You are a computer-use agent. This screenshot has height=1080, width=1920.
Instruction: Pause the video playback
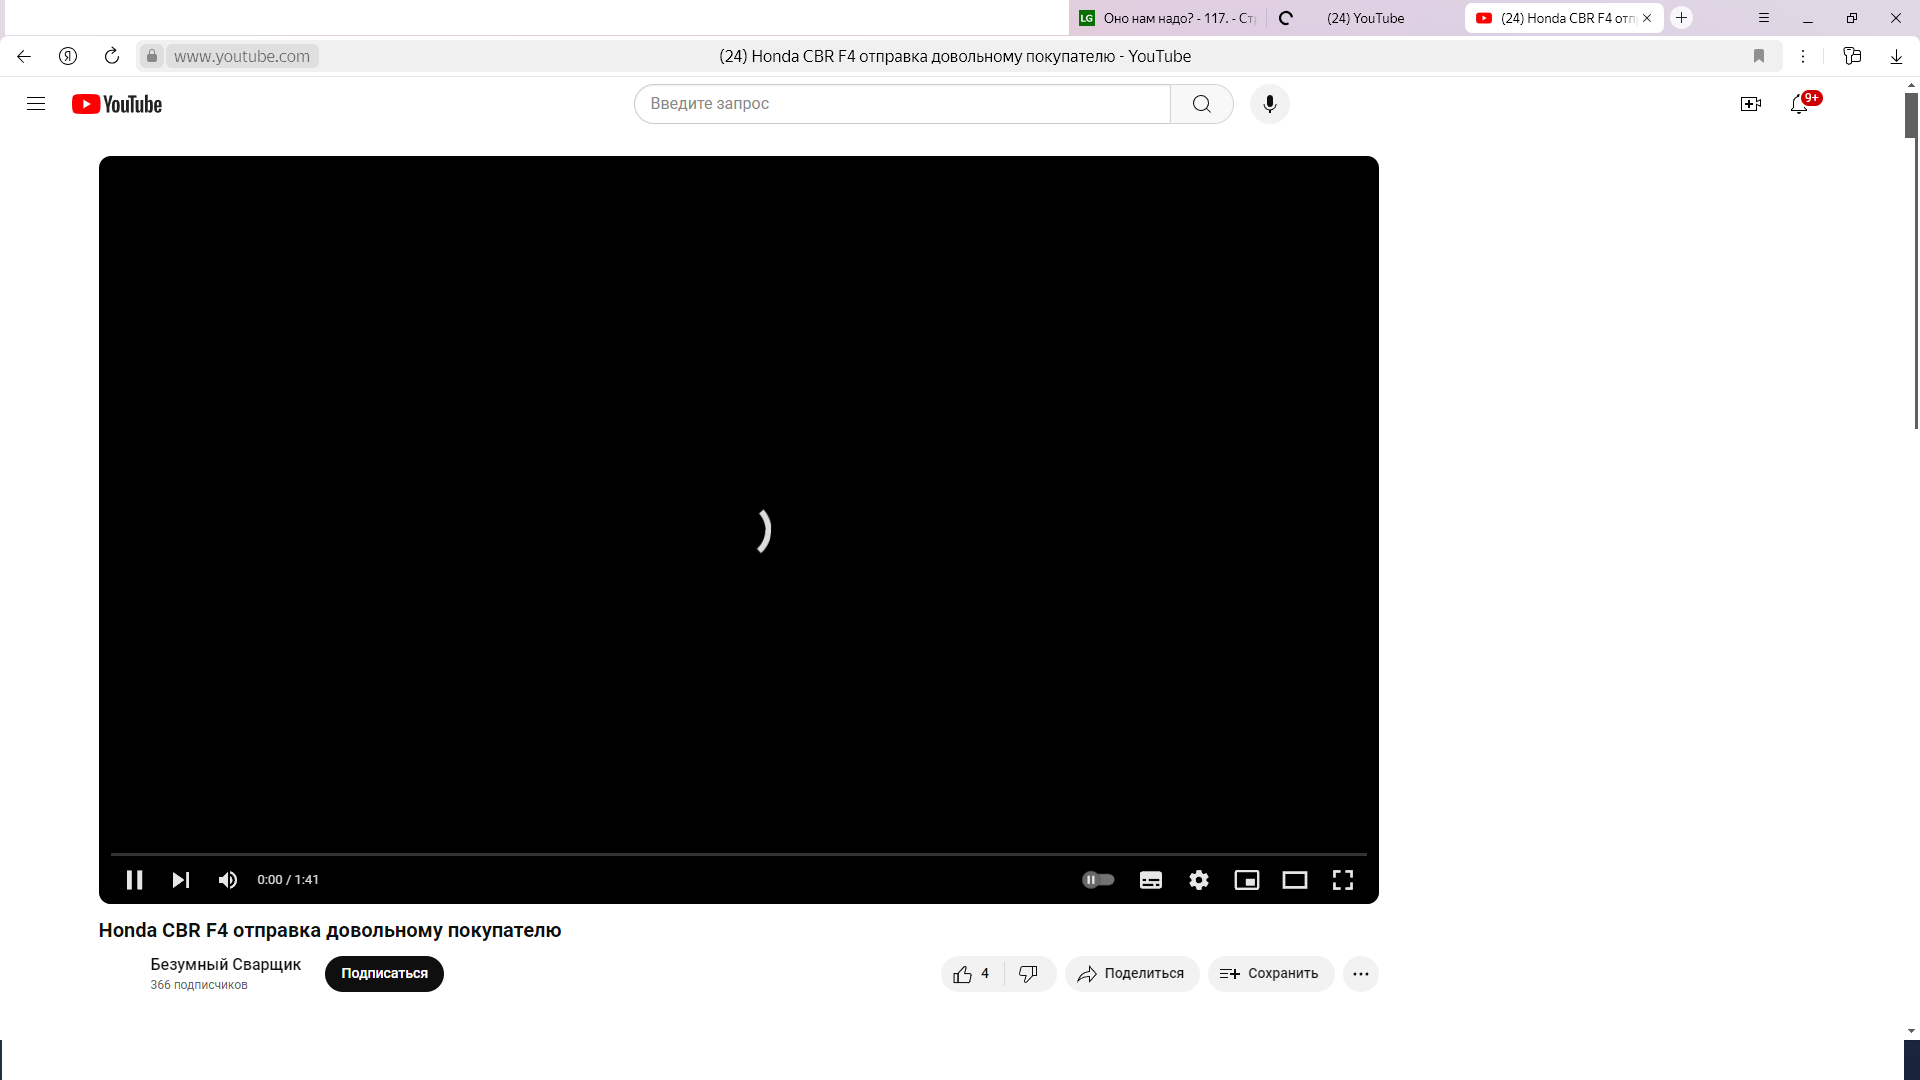coord(134,880)
